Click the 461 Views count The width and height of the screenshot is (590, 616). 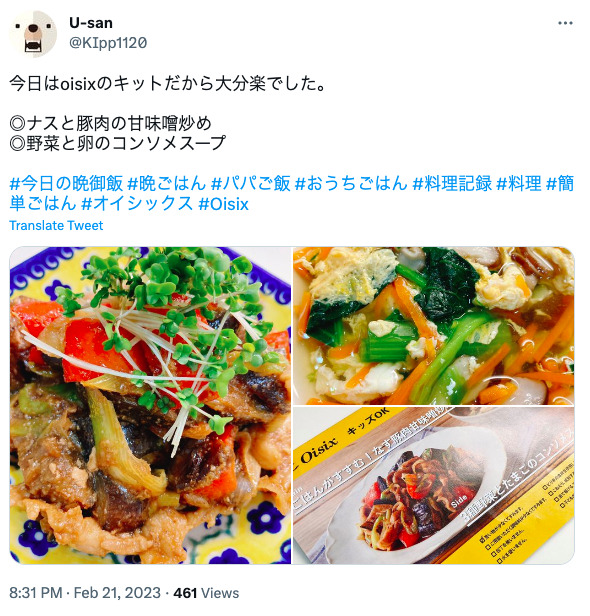(x=206, y=593)
